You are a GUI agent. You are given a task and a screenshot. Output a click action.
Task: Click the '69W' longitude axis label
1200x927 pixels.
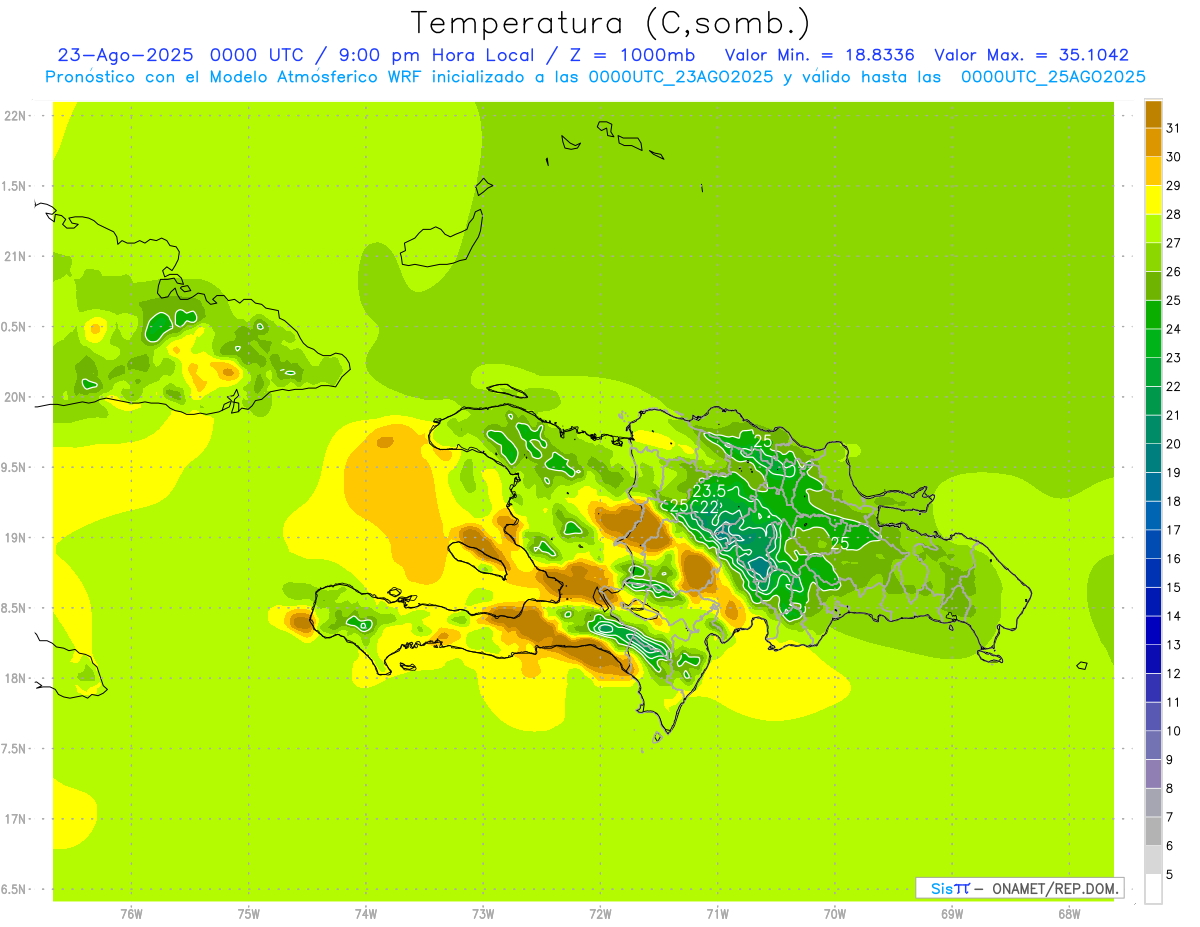pyautogui.click(x=952, y=913)
